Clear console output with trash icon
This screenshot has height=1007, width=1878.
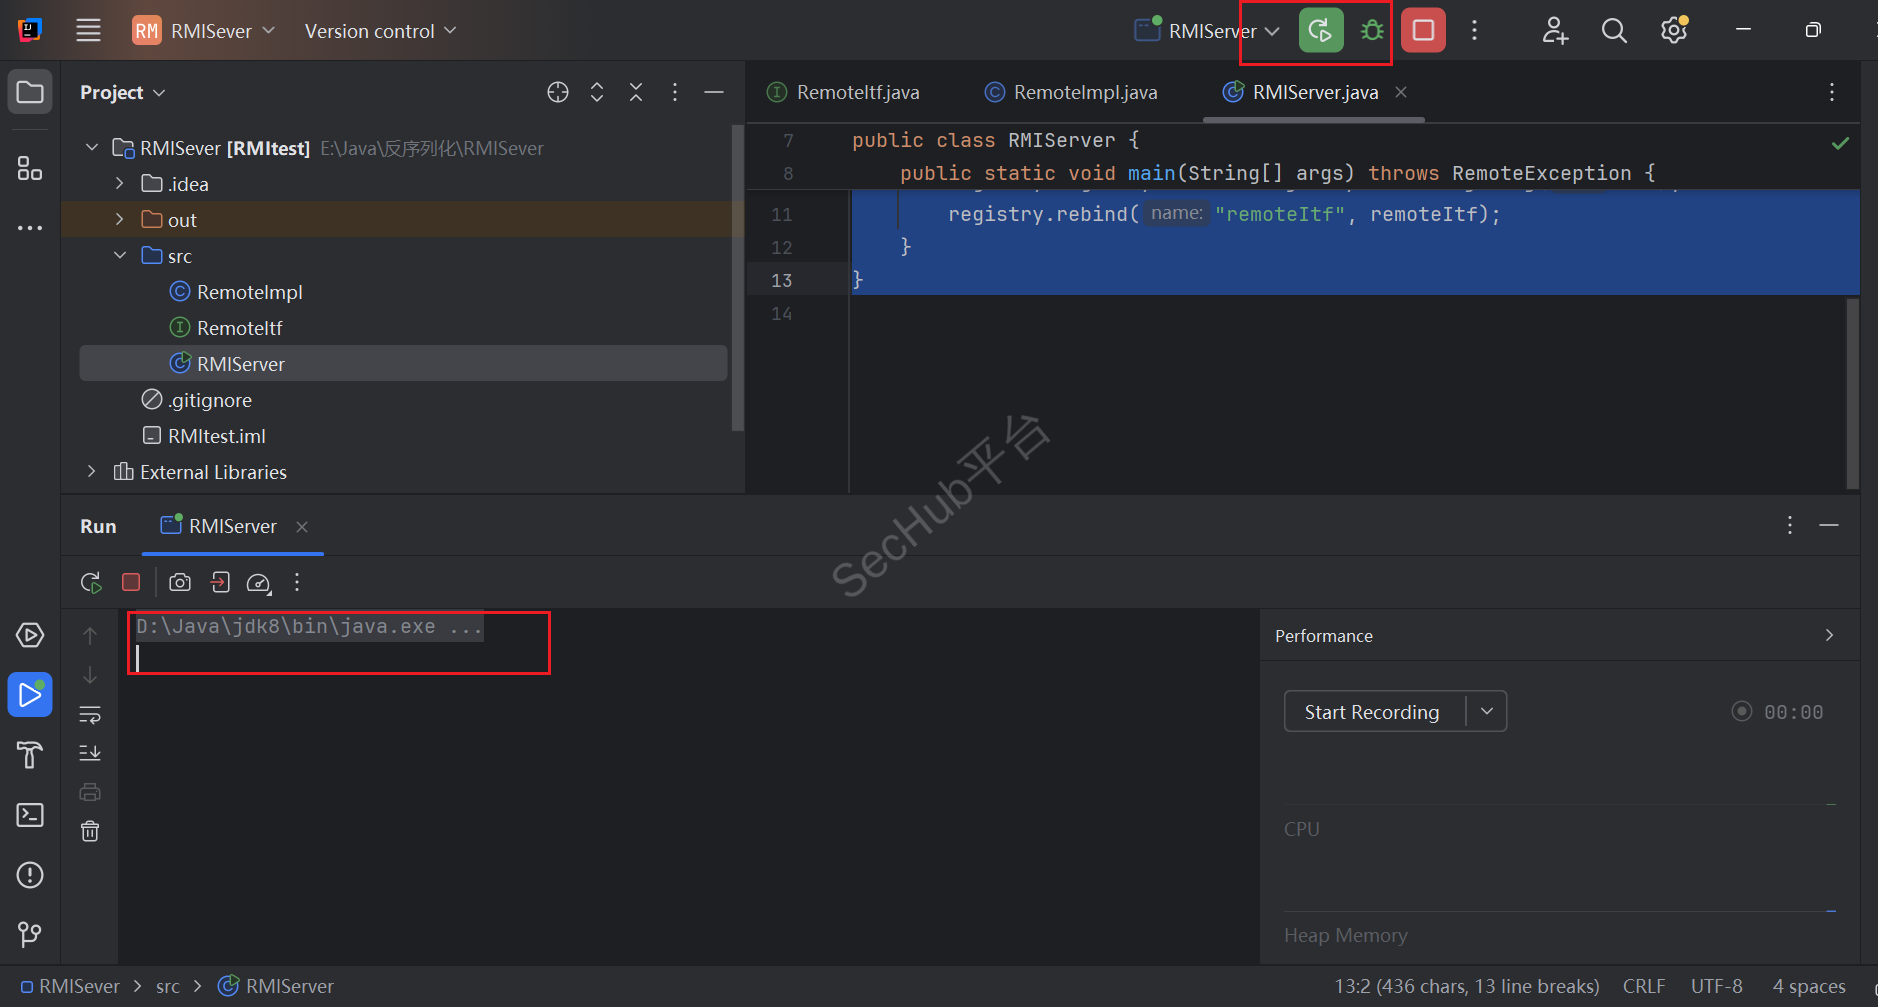[90, 831]
